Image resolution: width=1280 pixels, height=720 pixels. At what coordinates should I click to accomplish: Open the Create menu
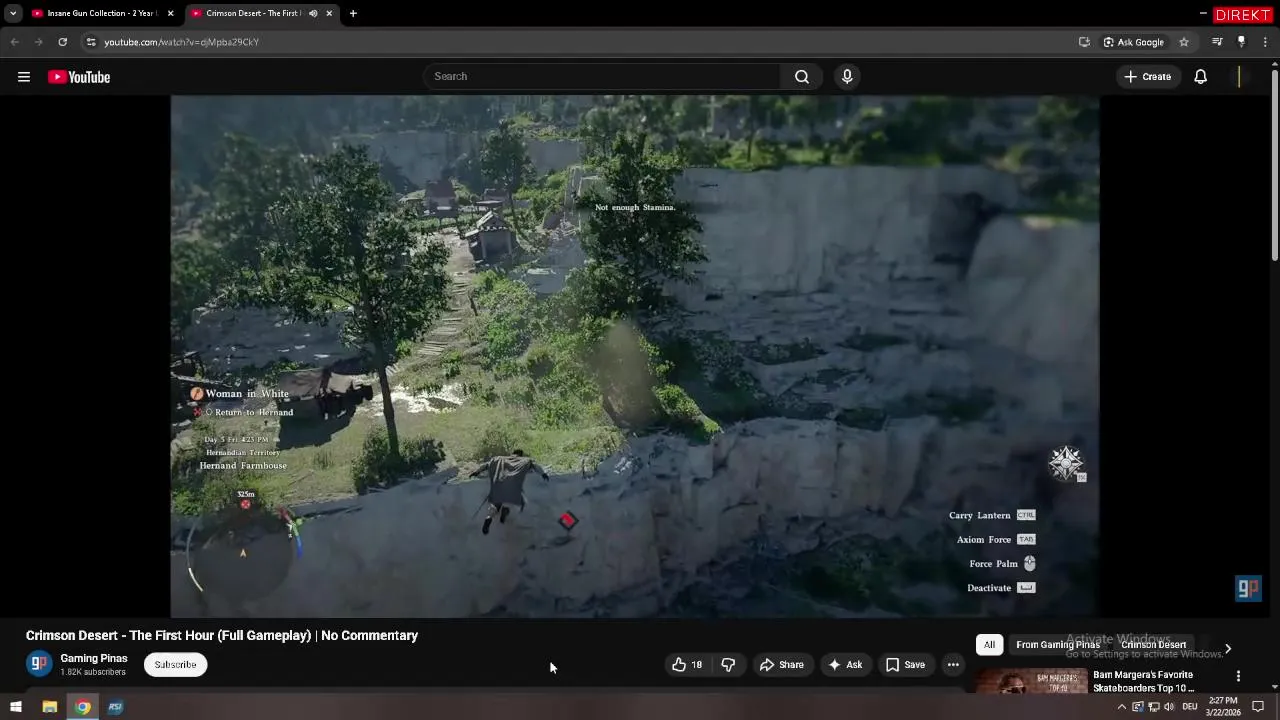[x=1148, y=77]
